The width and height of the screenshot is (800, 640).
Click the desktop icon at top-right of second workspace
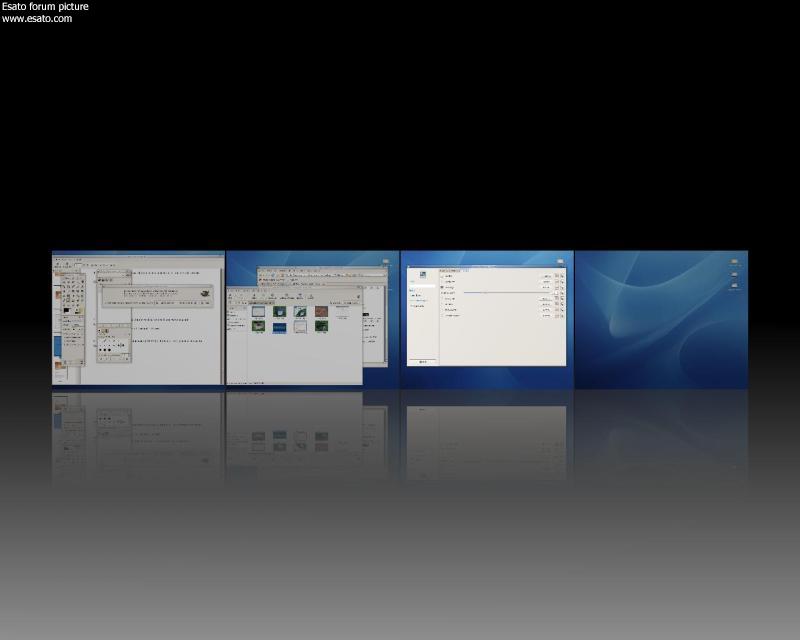(386, 261)
